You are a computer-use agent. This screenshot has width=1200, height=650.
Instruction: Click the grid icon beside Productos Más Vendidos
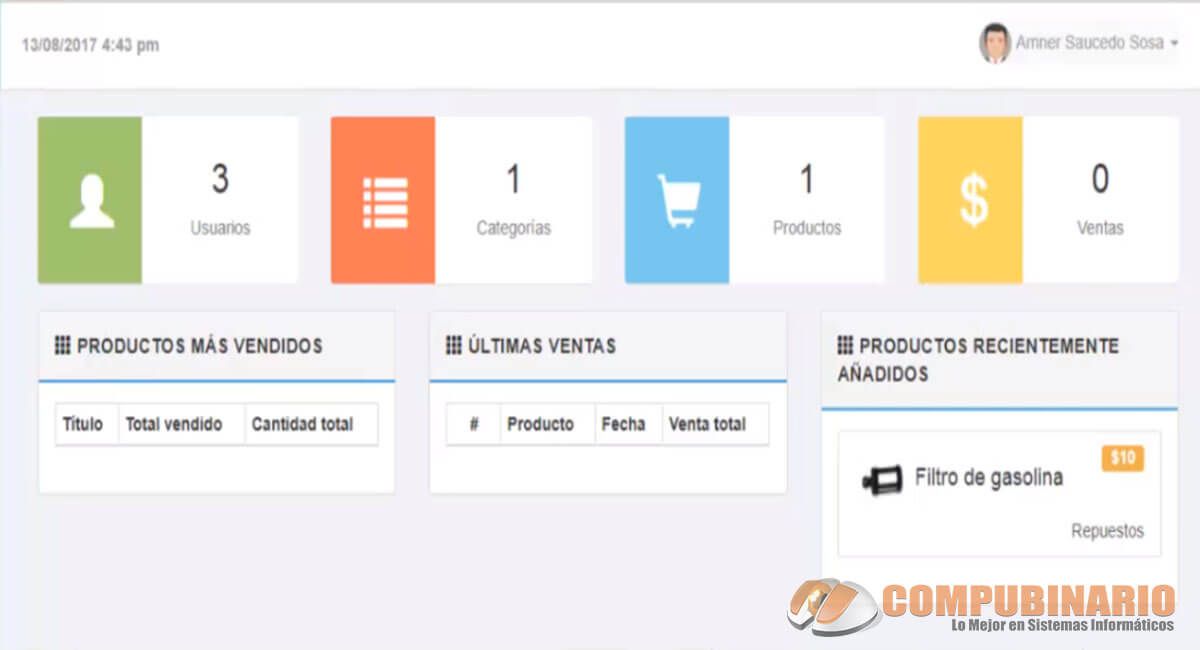[62, 346]
